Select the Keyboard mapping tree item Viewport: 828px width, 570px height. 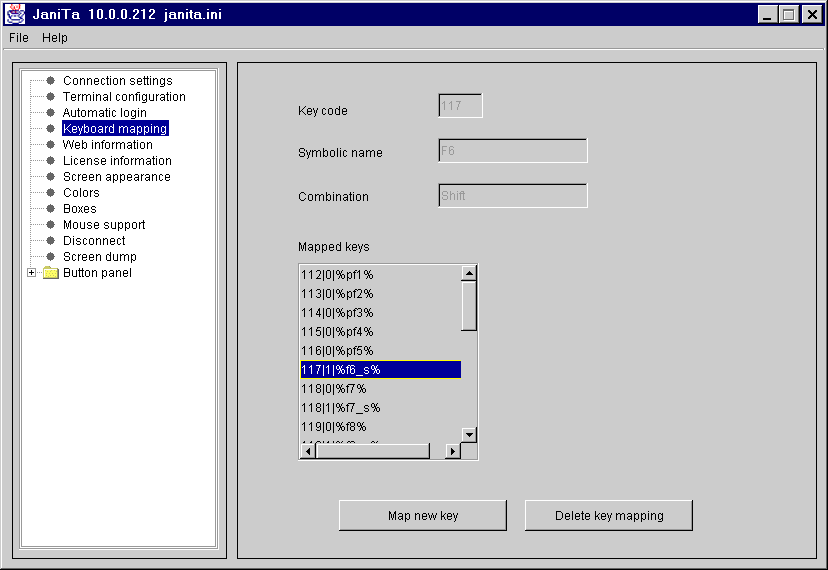[115, 128]
